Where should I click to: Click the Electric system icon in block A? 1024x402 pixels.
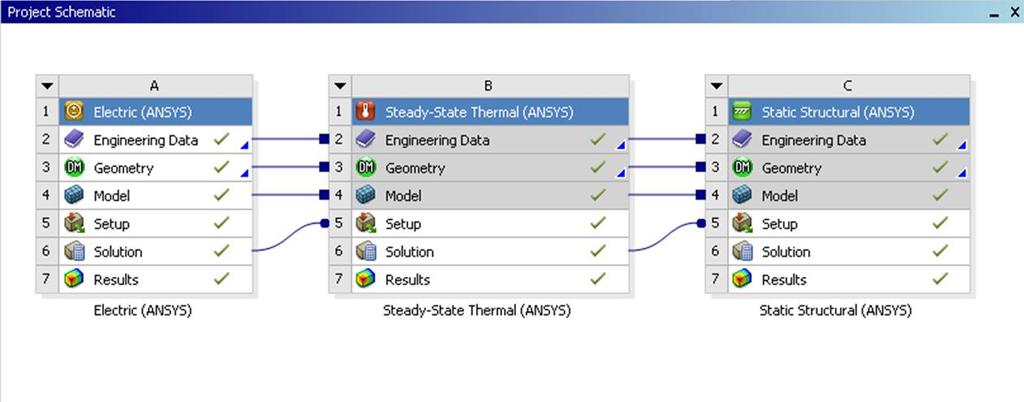coord(74,112)
